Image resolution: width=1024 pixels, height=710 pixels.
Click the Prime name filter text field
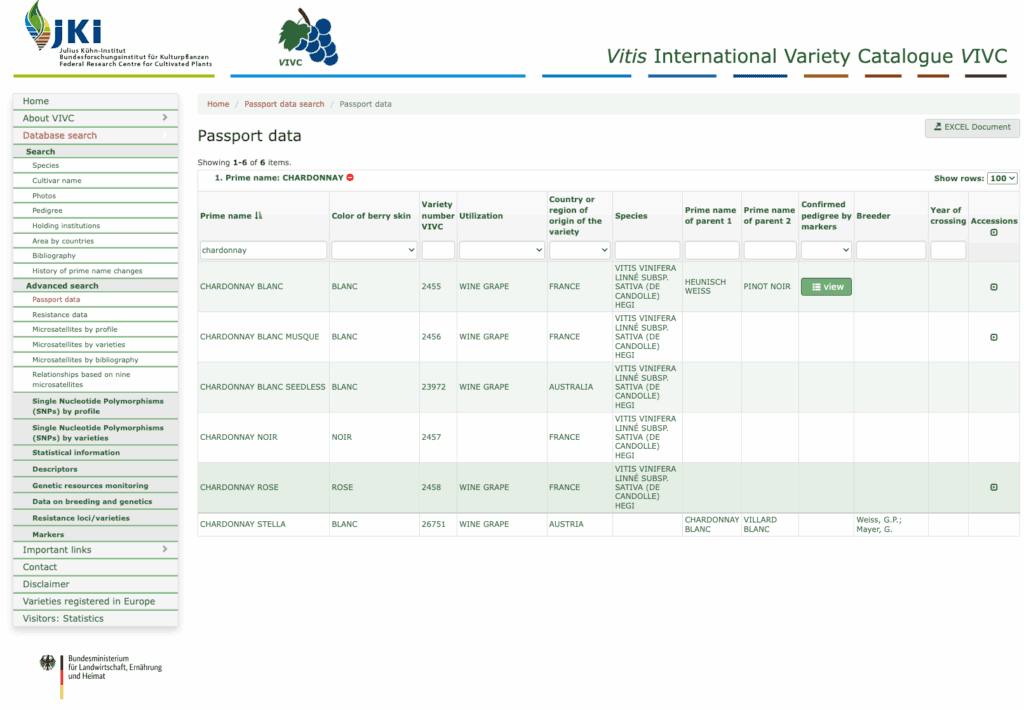click(x=263, y=250)
